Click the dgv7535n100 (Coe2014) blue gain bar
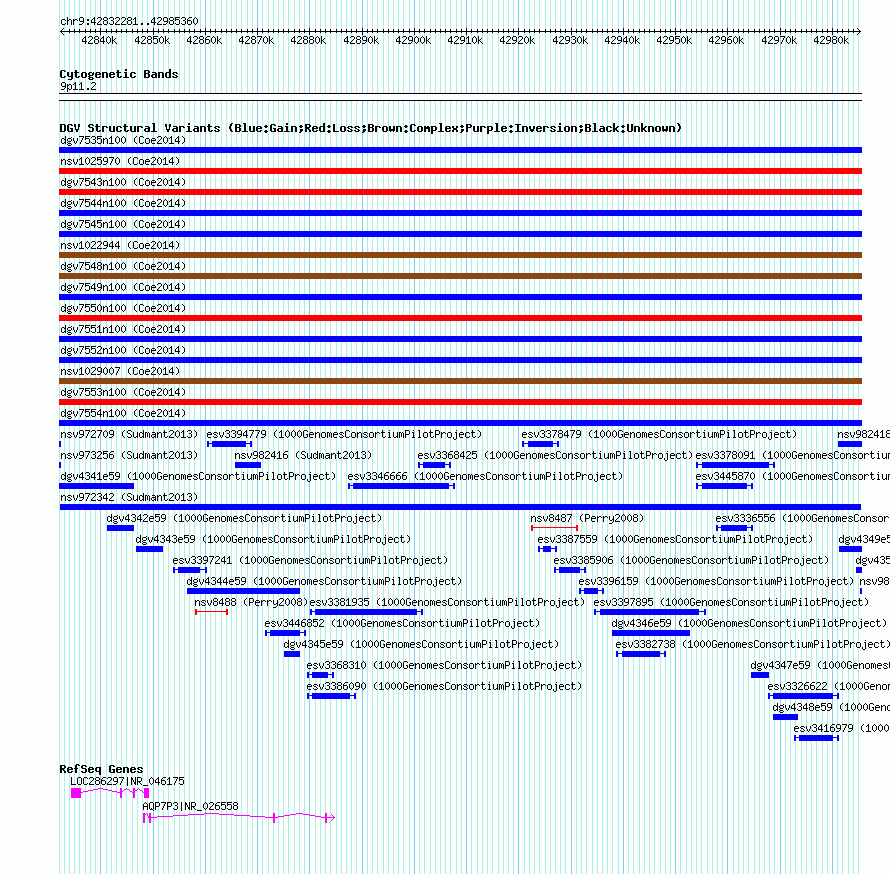Image resolution: width=890 pixels, height=874 pixels. 460,150
